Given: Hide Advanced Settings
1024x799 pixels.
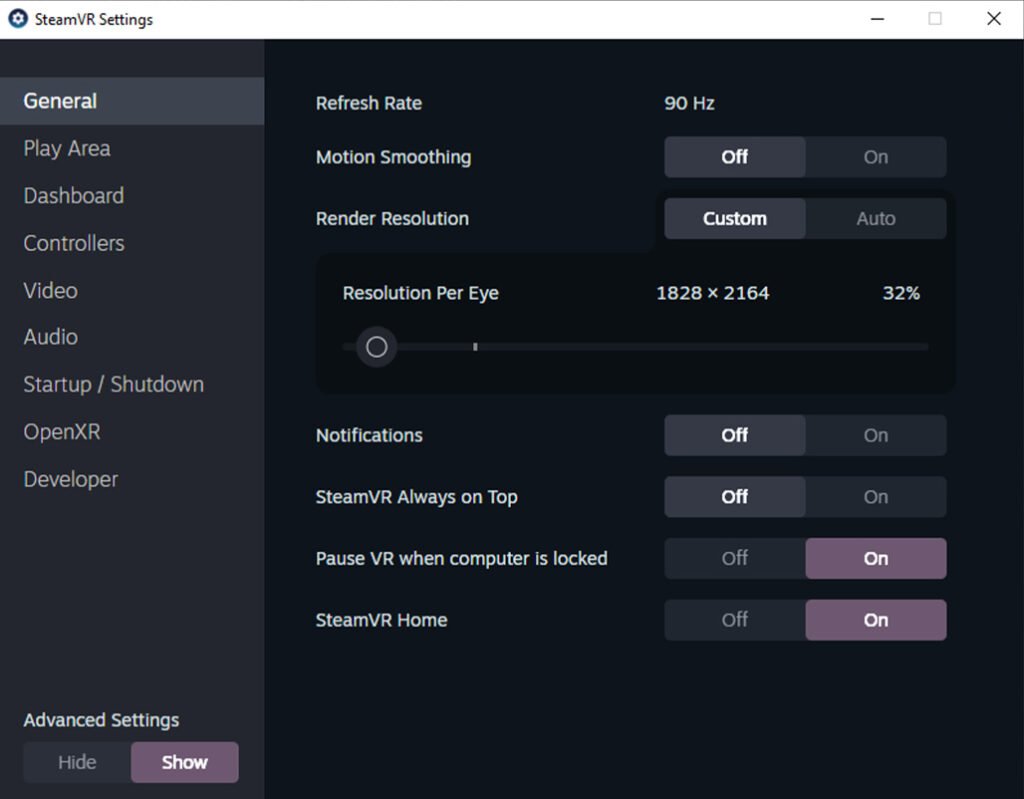Looking at the screenshot, I should click(x=77, y=762).
